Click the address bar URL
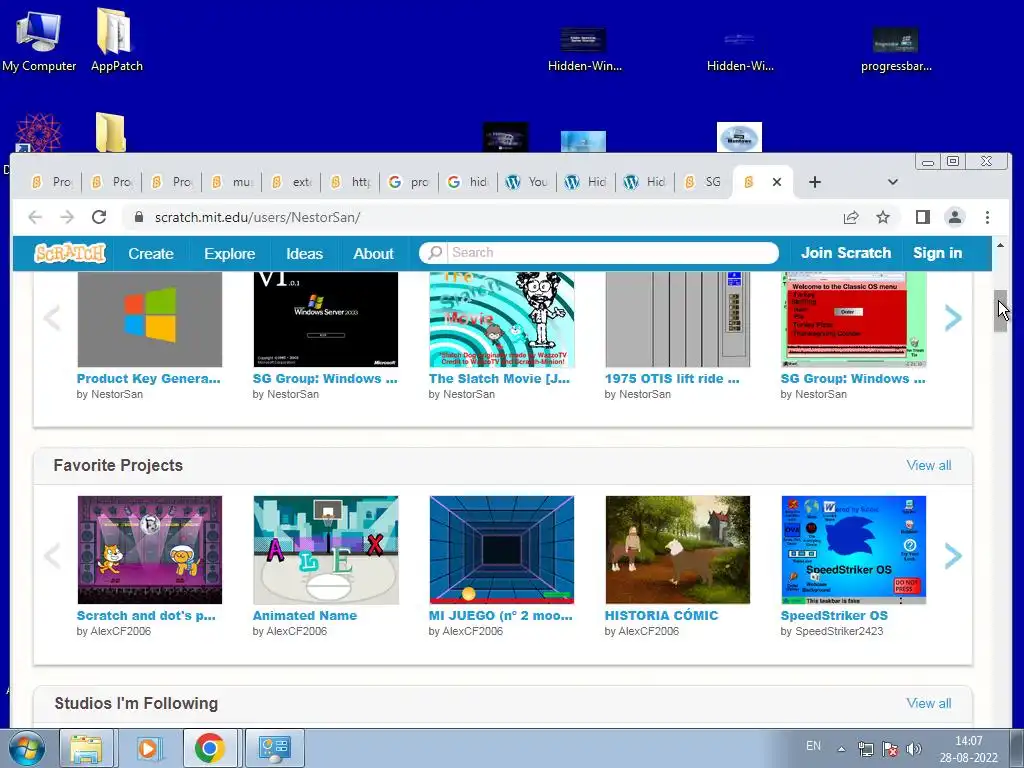This screenshot has height=768, width=1024. tap(257, 217)
